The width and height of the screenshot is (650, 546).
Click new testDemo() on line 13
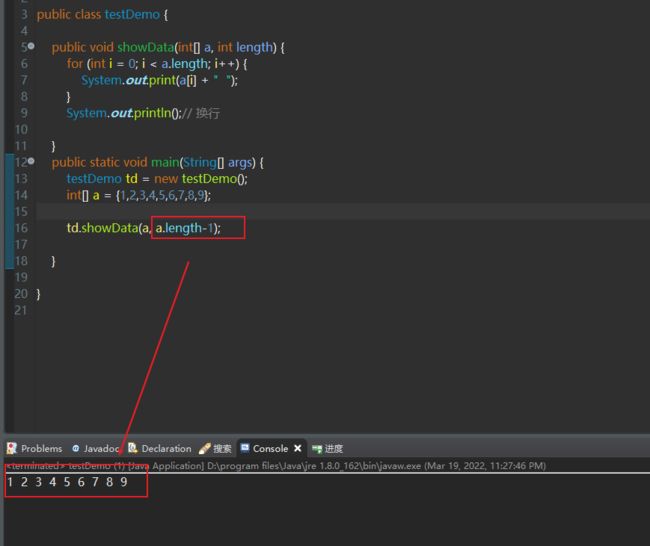point(201,179)
